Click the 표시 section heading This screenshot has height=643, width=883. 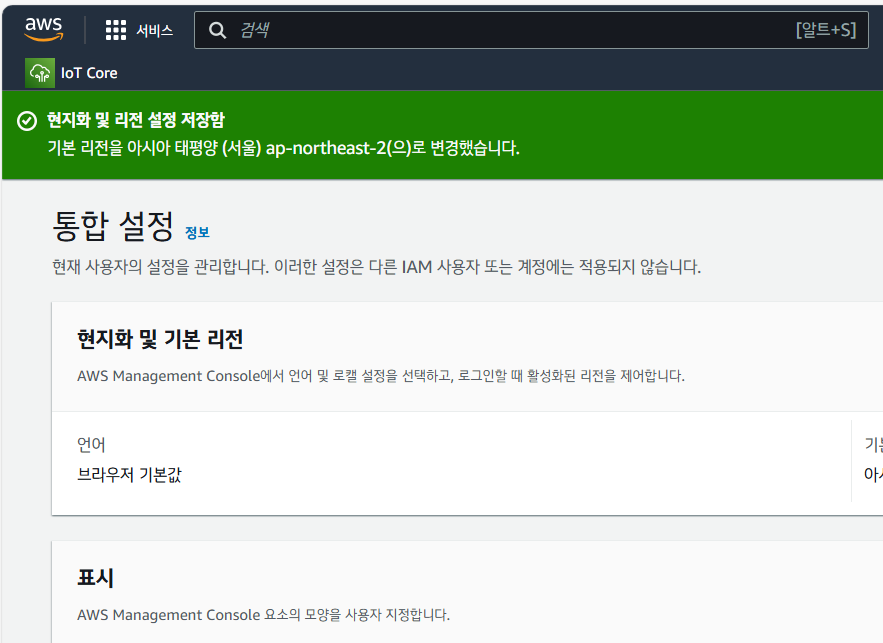95,578
